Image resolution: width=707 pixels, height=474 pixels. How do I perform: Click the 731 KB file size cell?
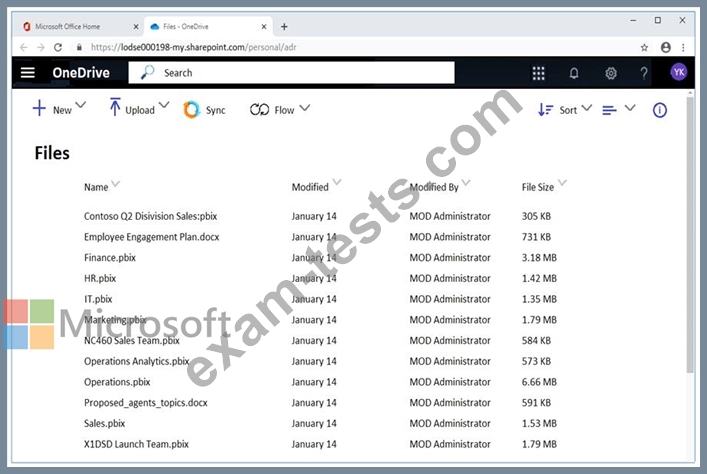[536, 237]
